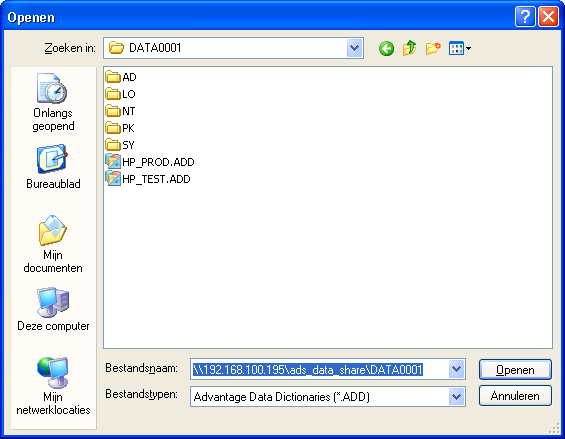The height and width of the screenshot is (439, 565).
Task: Expand the Zoeken in folder dropdown
Action: tap(355, 48)
